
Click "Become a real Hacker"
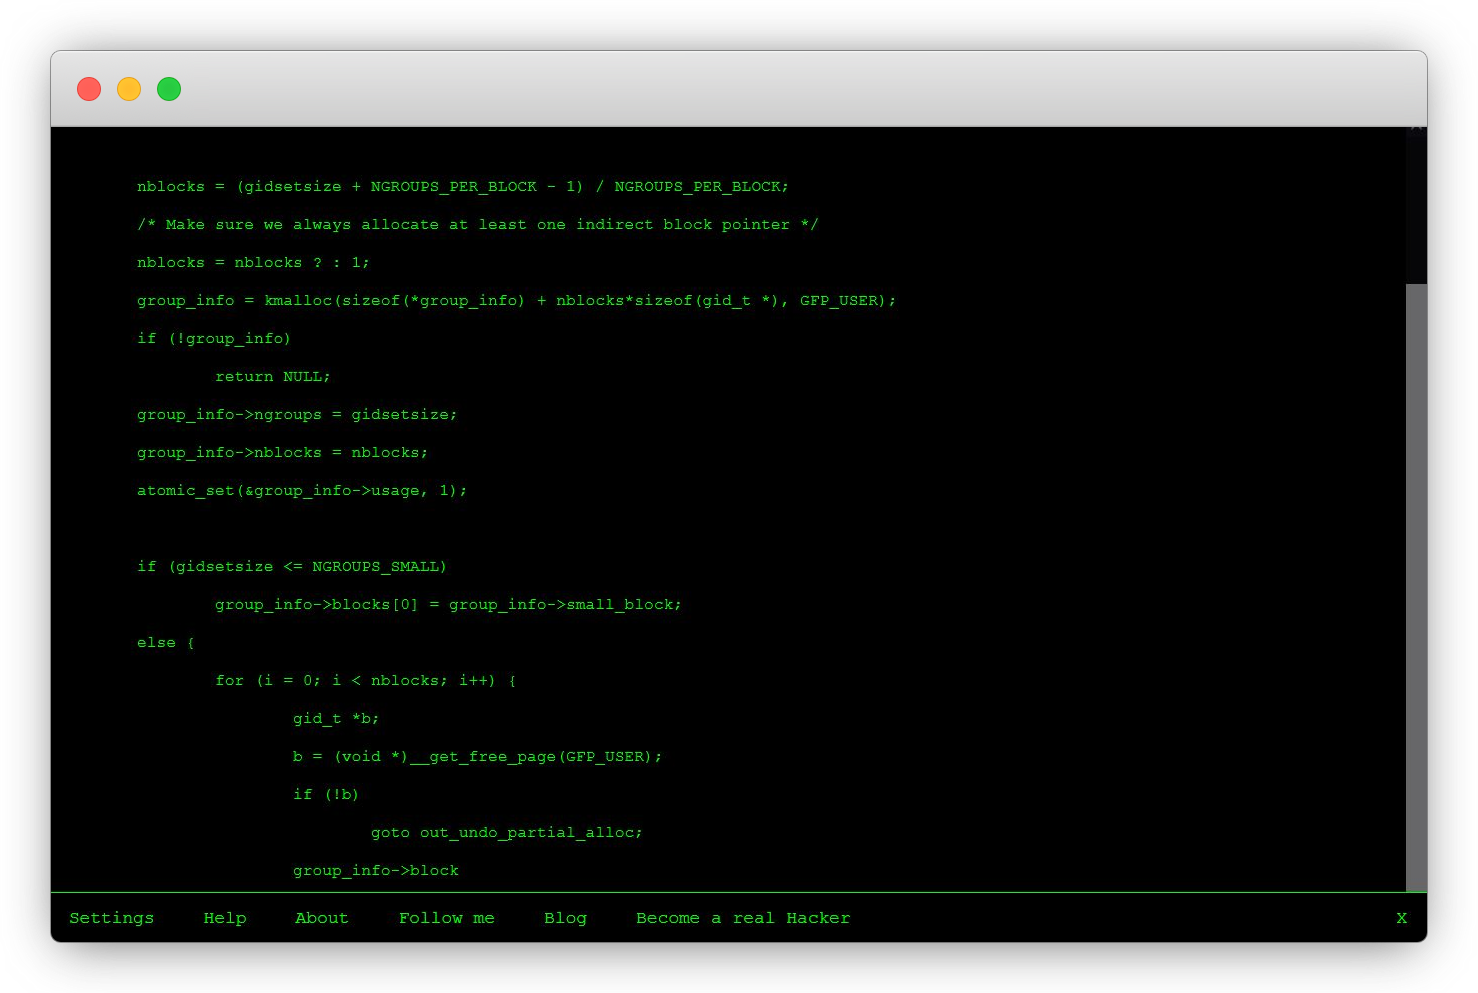point(742,917)
